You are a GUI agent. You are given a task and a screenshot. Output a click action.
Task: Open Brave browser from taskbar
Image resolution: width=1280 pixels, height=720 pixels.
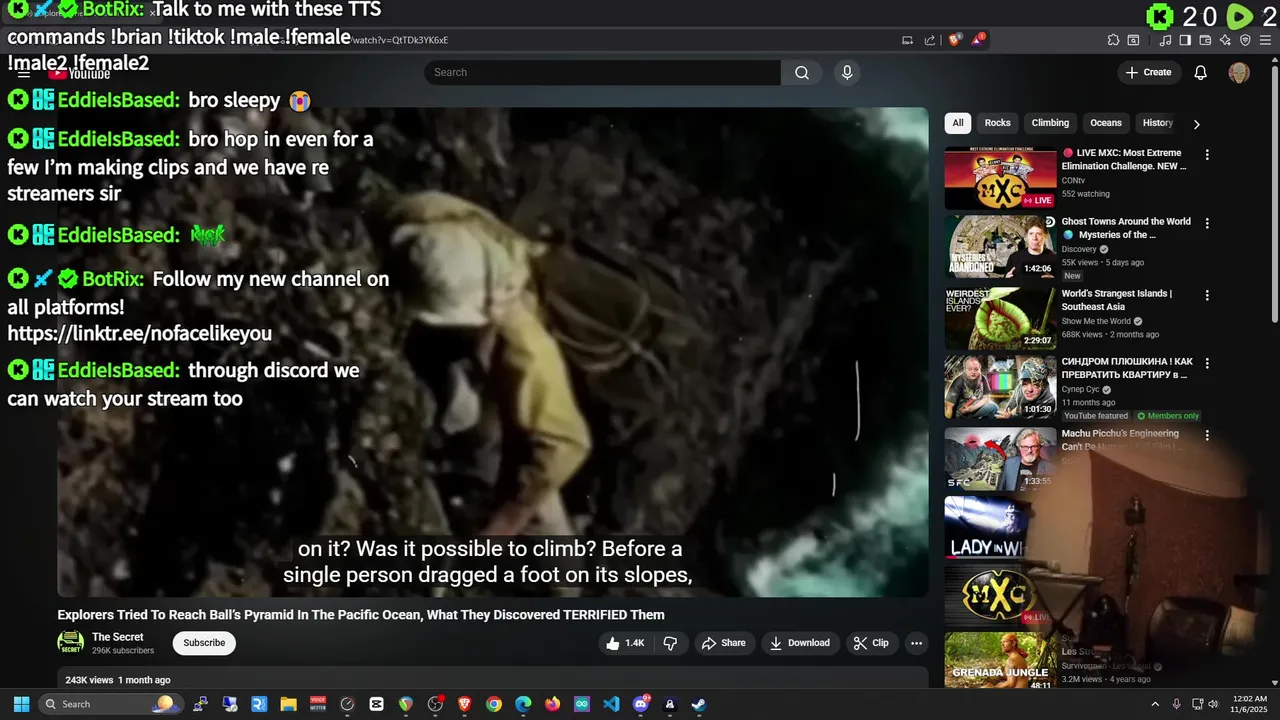pyautogui.click(x=464, y=704)
